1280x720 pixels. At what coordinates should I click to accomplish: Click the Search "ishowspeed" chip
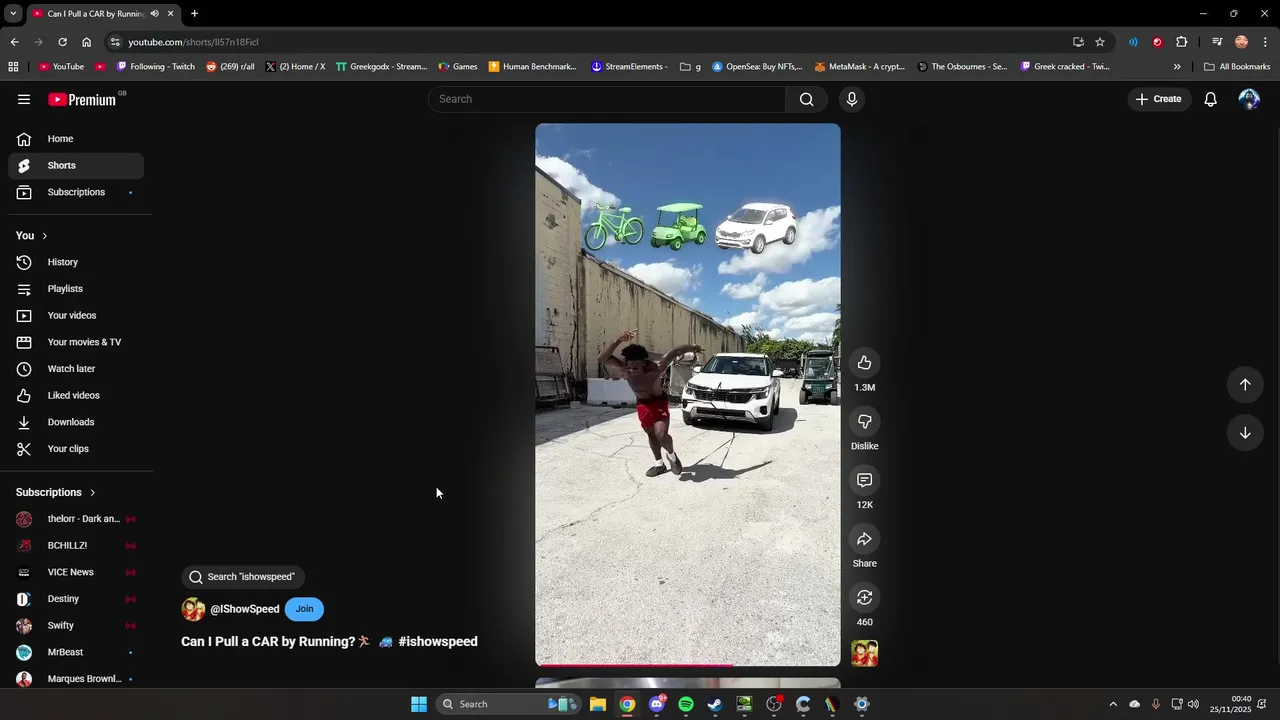click(x=242, y=577)
